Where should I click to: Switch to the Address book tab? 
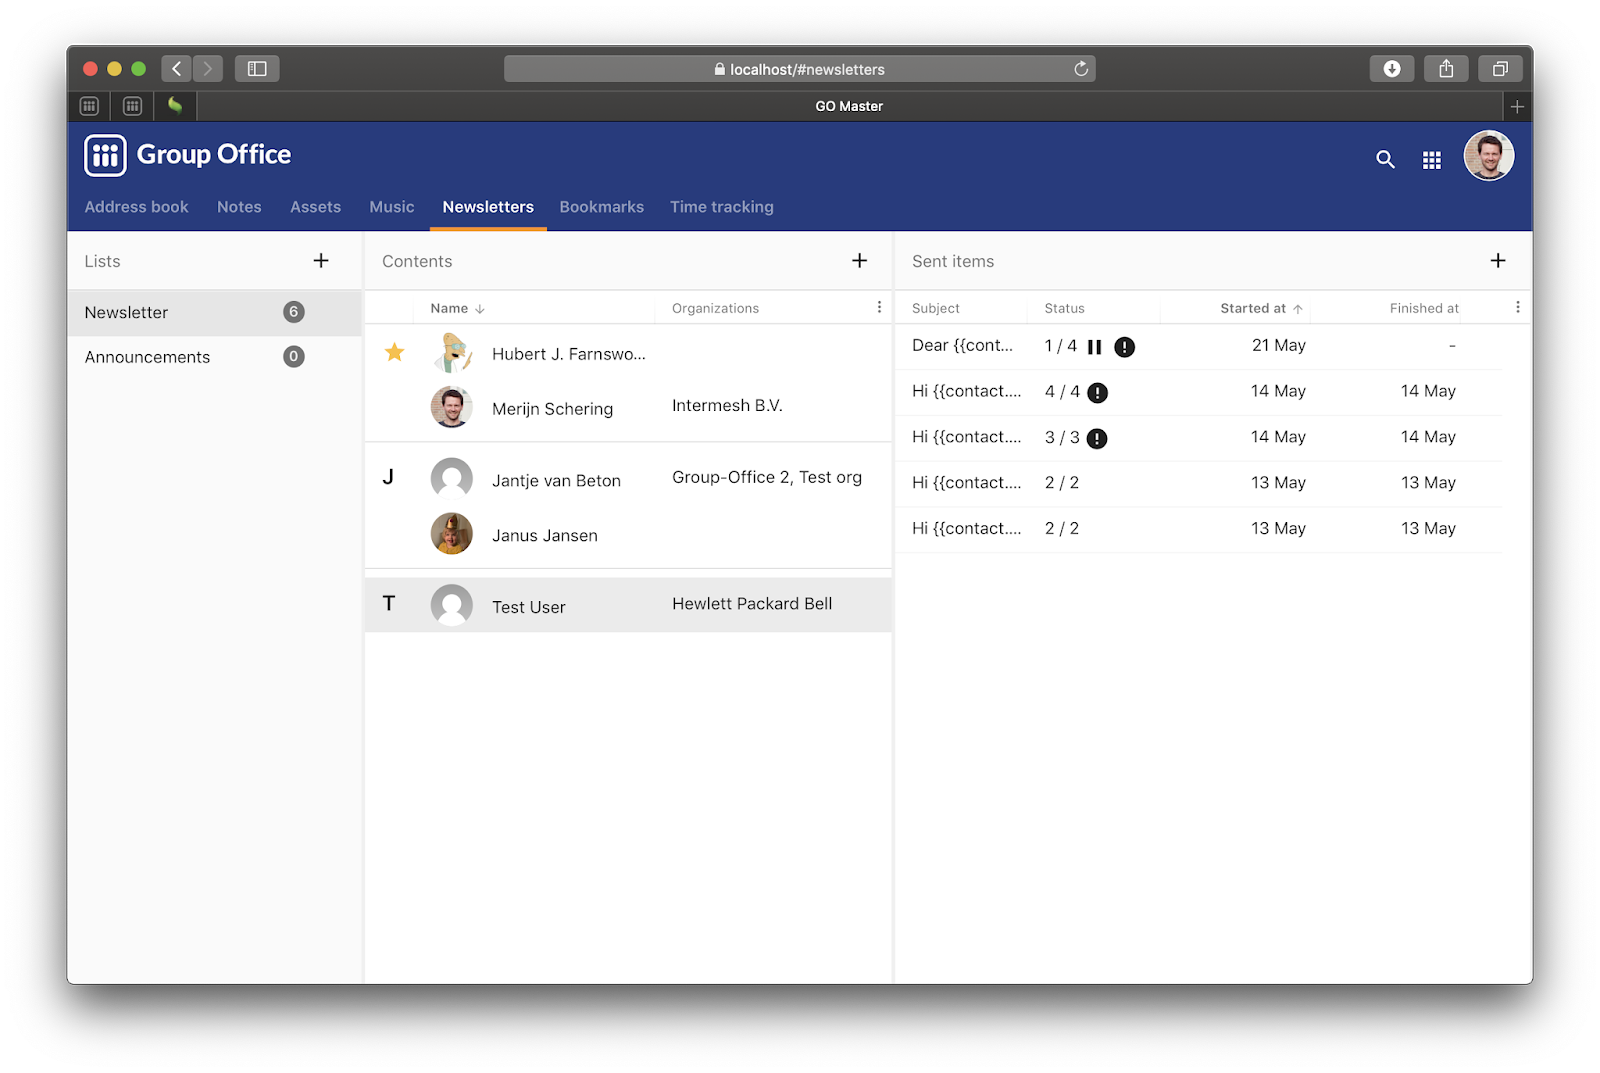click(x=136, y=207)
